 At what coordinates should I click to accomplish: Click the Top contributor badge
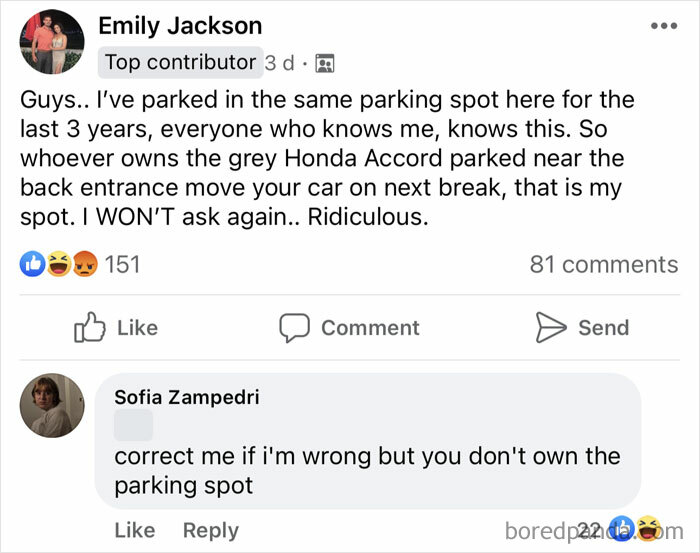click(x=180, y=62)
